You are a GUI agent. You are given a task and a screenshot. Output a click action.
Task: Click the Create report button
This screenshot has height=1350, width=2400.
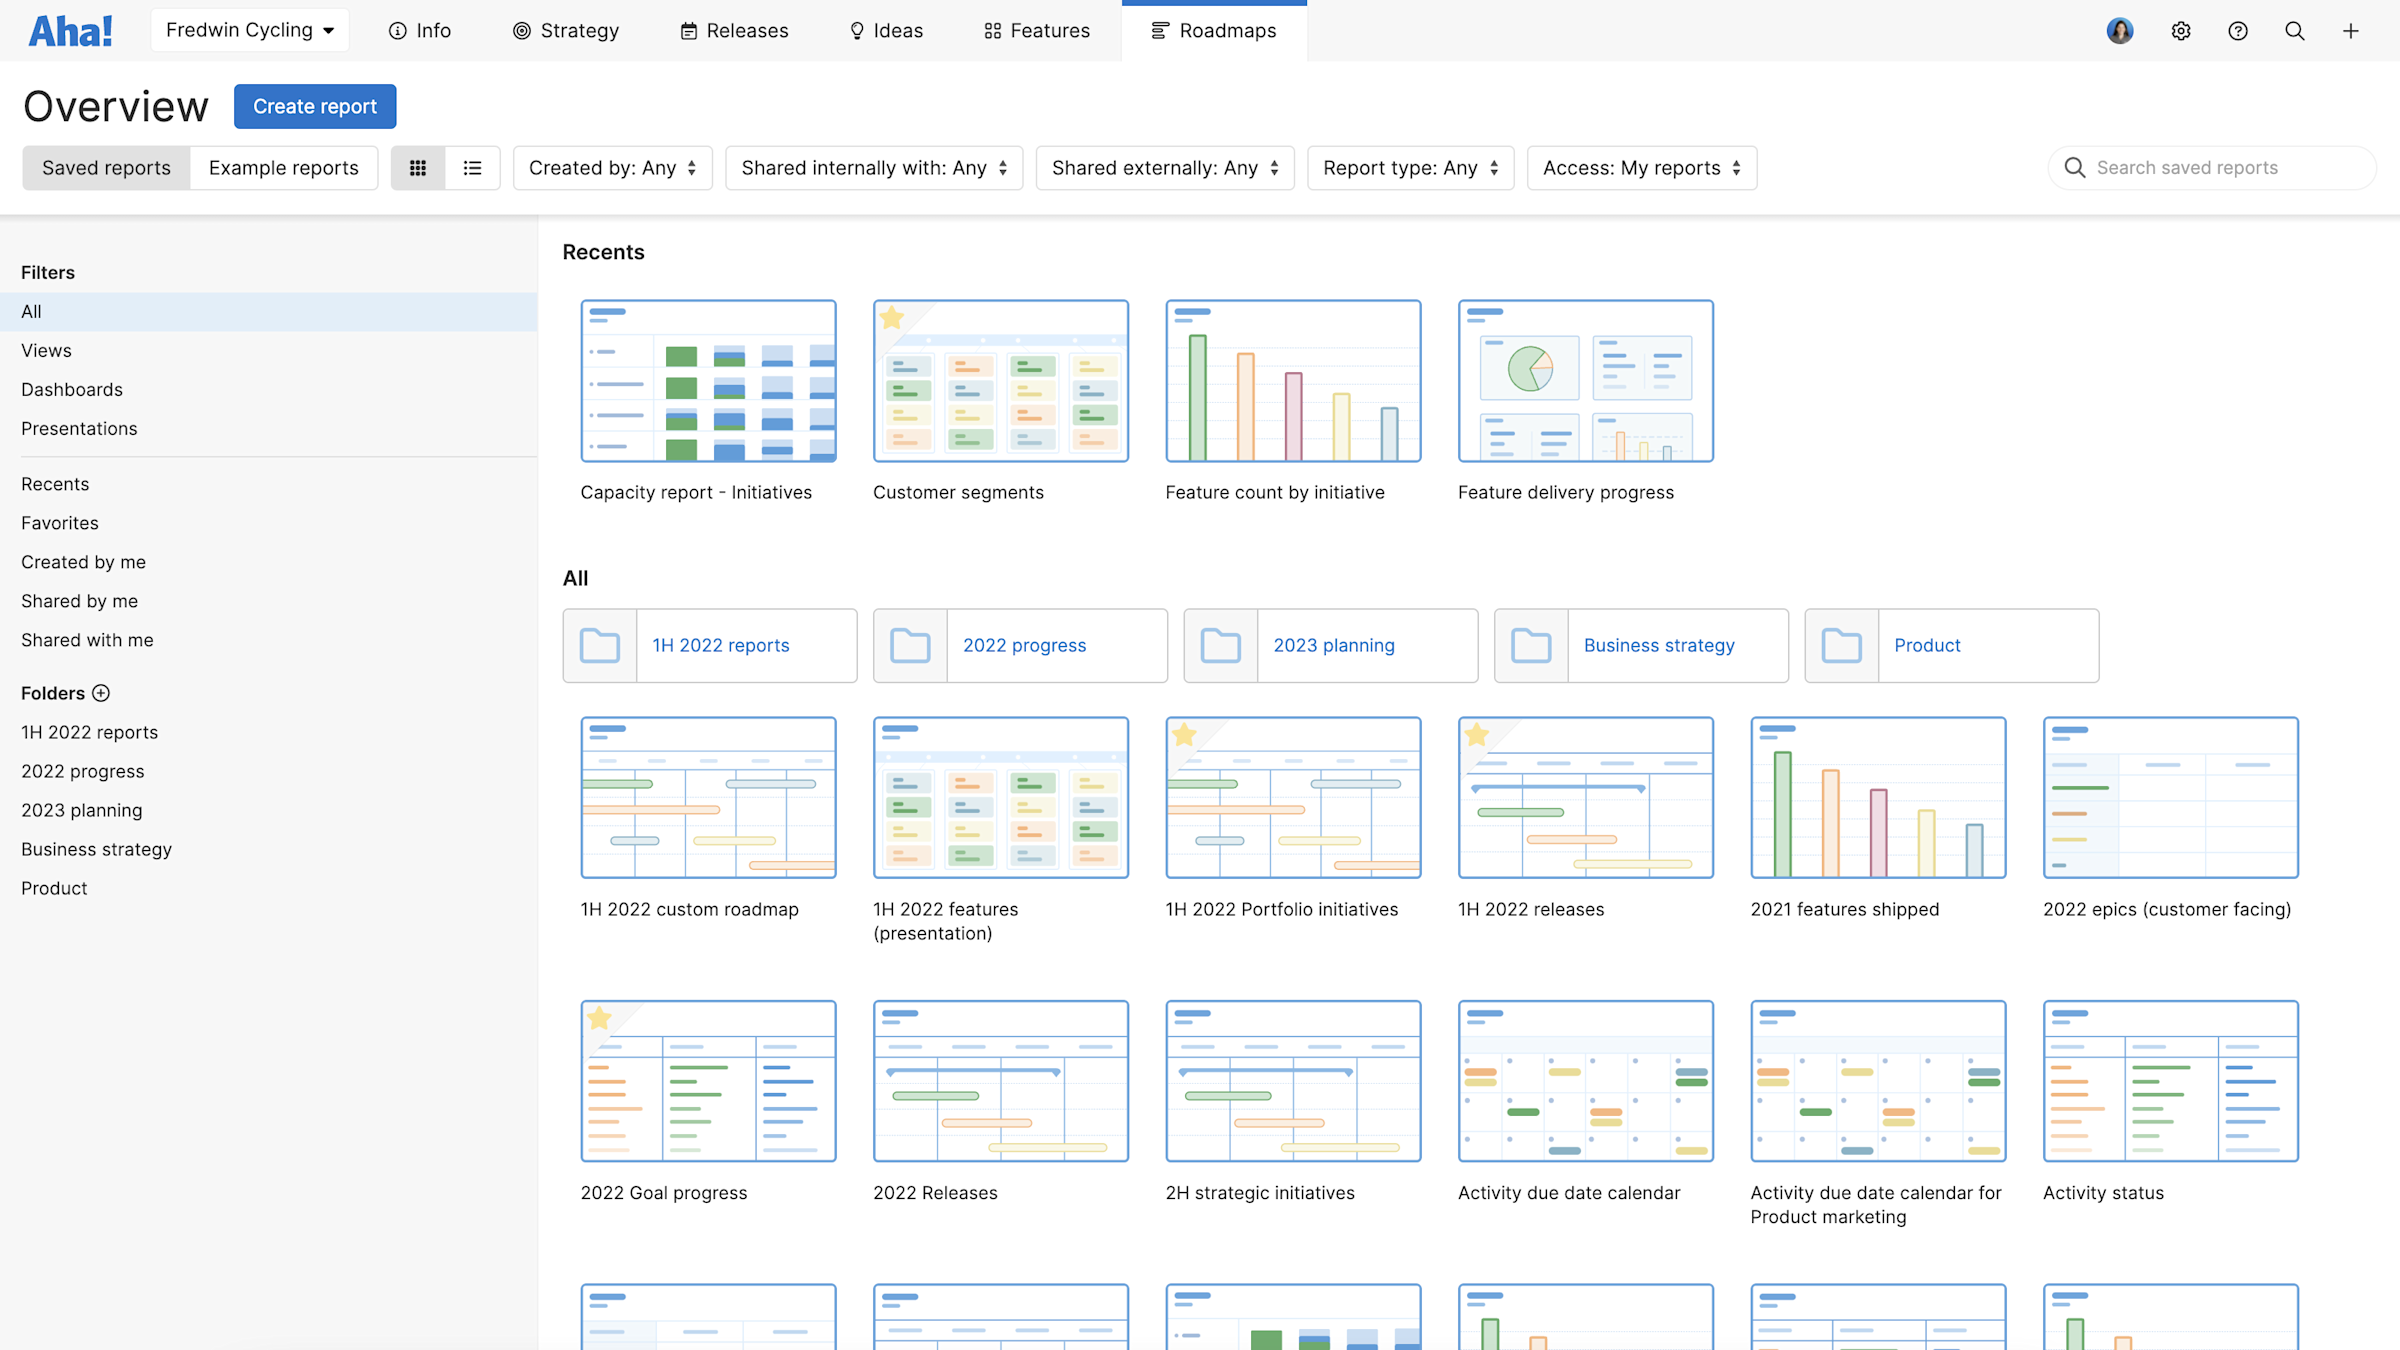314,106
